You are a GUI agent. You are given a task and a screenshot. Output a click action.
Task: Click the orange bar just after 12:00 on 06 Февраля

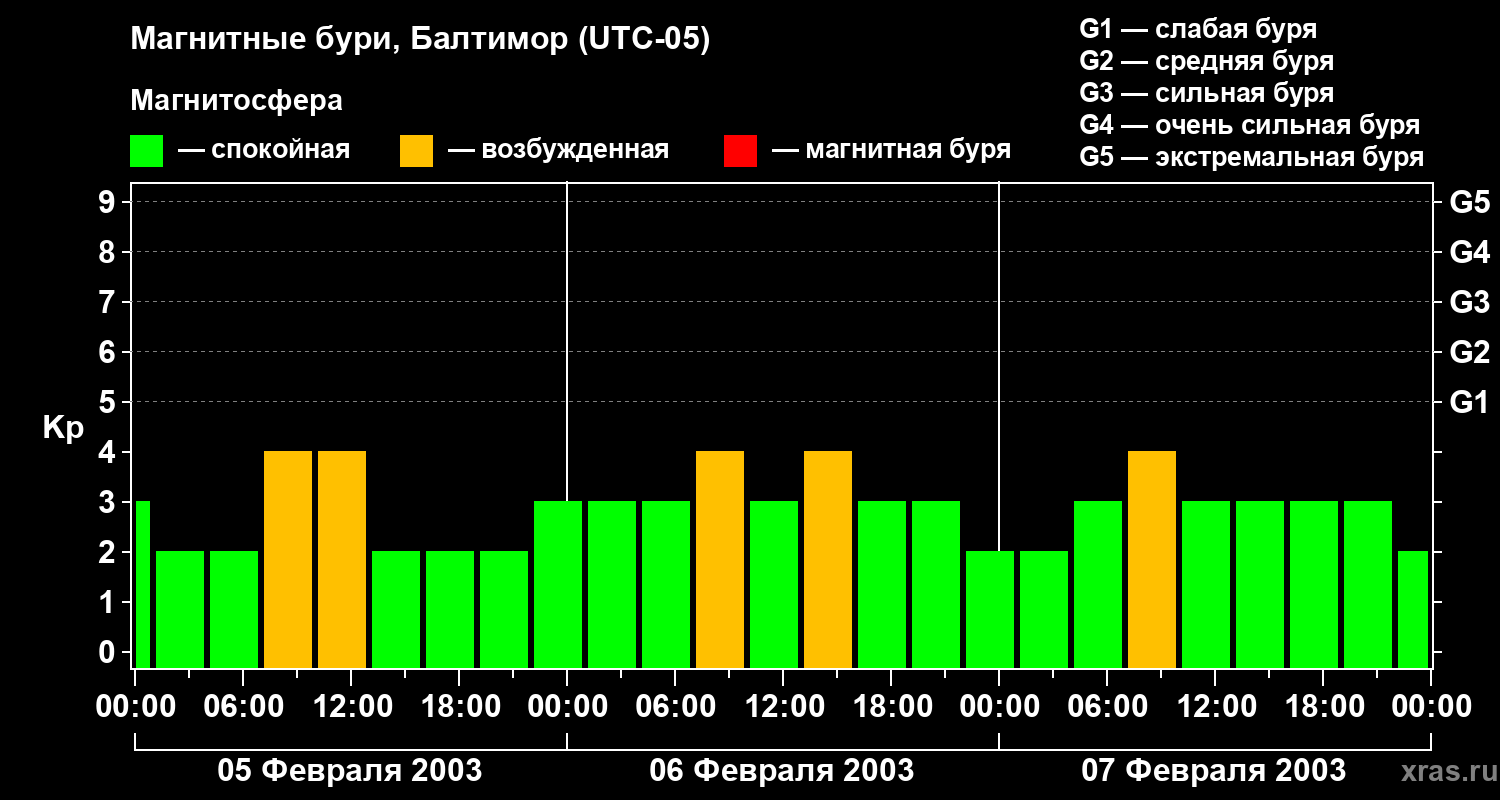coord(828,559)
